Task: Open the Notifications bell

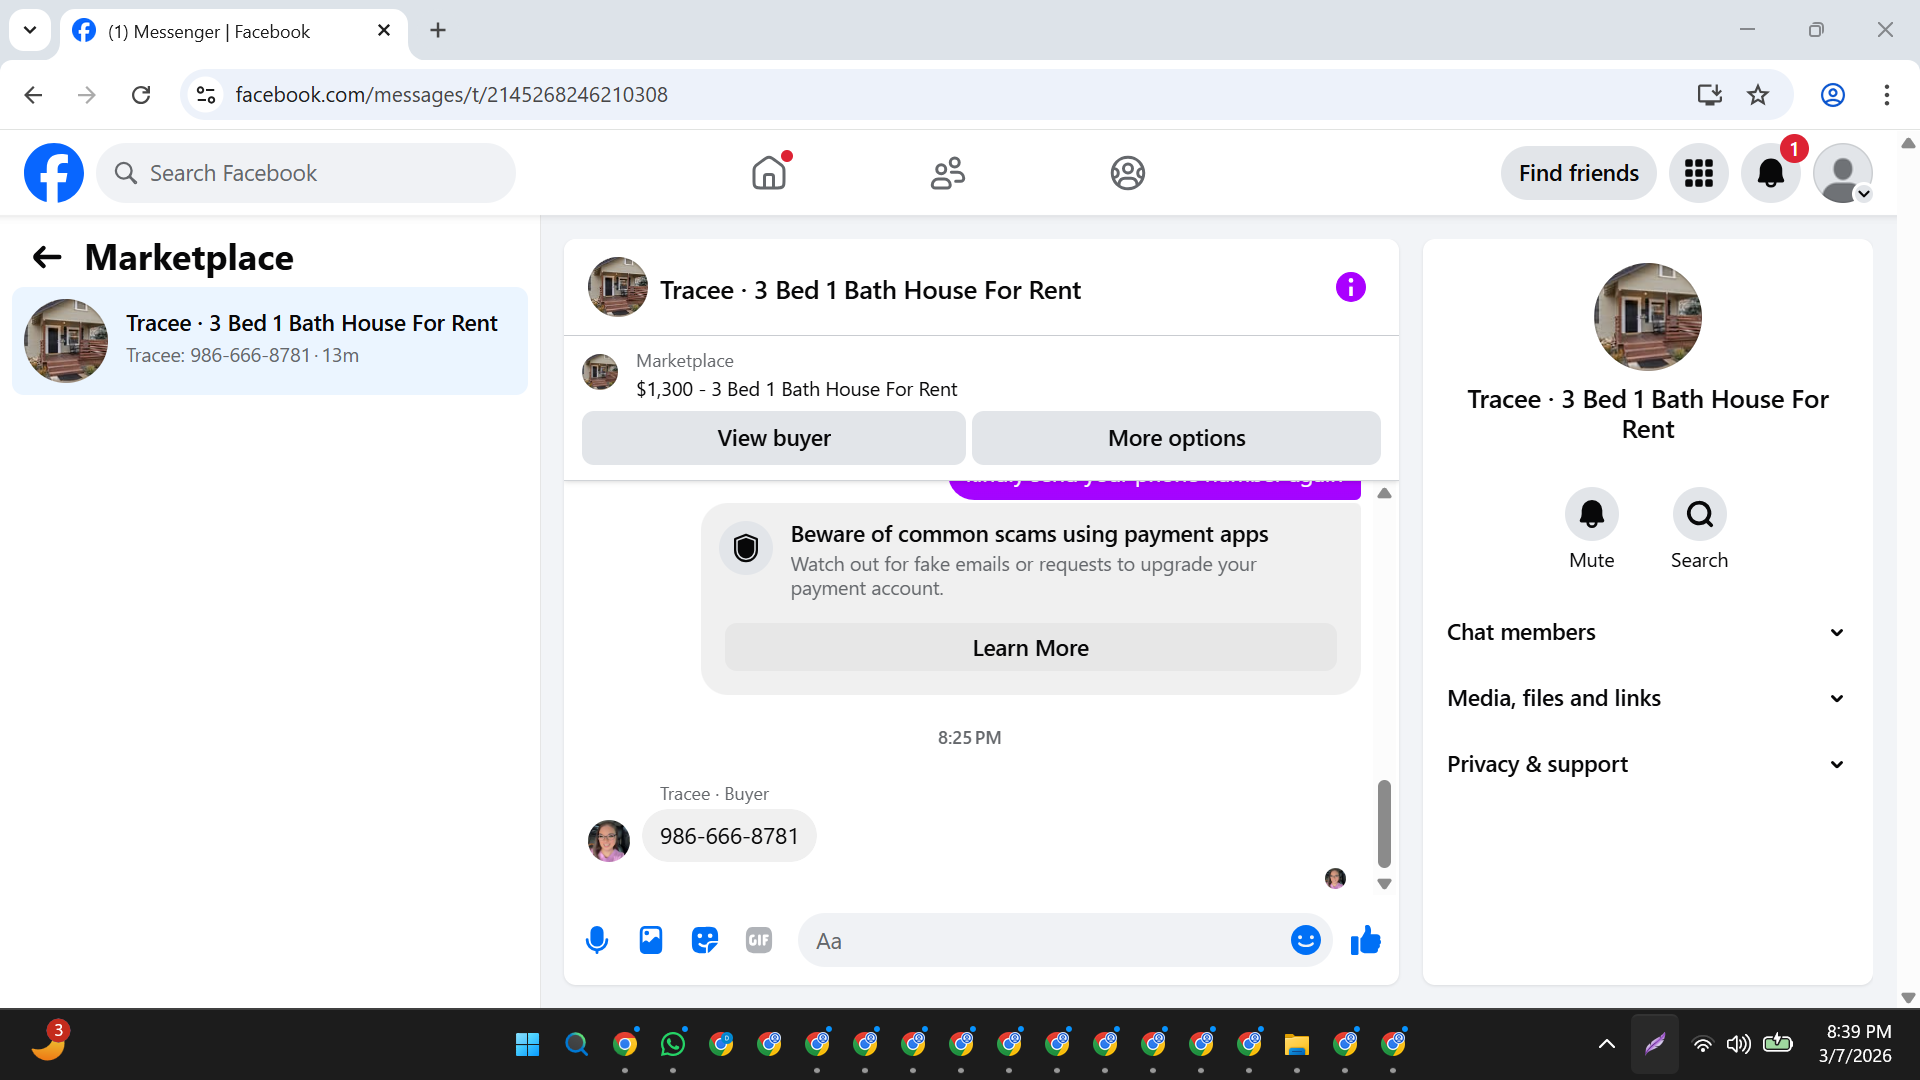Action: click(1770, 173)
